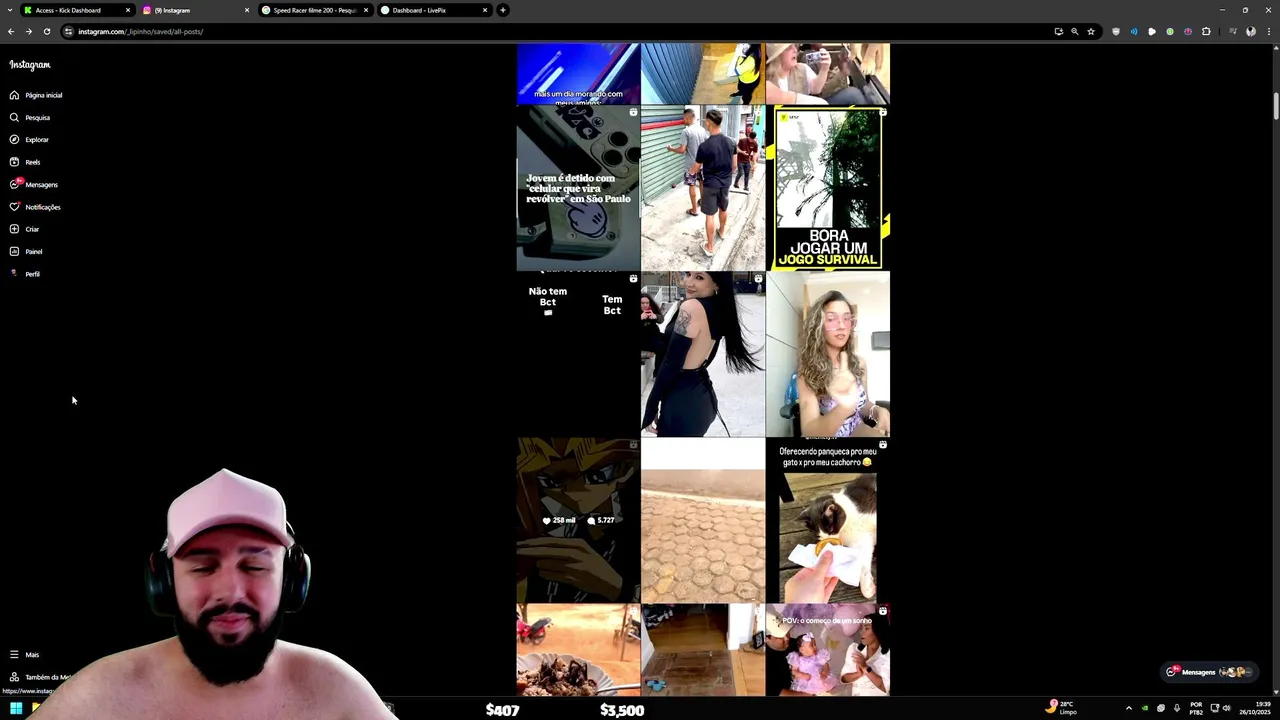Open the Chrome profile avatar
The width and height of the screenshot is (1280, 720).
click(1250, 31)
